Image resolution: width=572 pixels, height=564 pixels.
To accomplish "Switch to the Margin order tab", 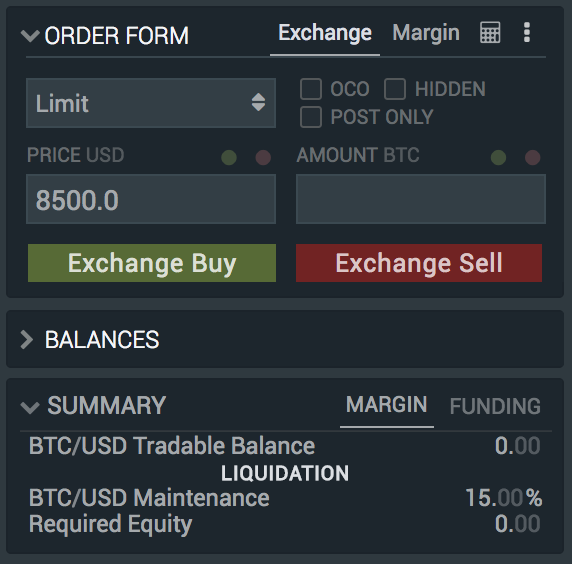I will coord(426,33).
